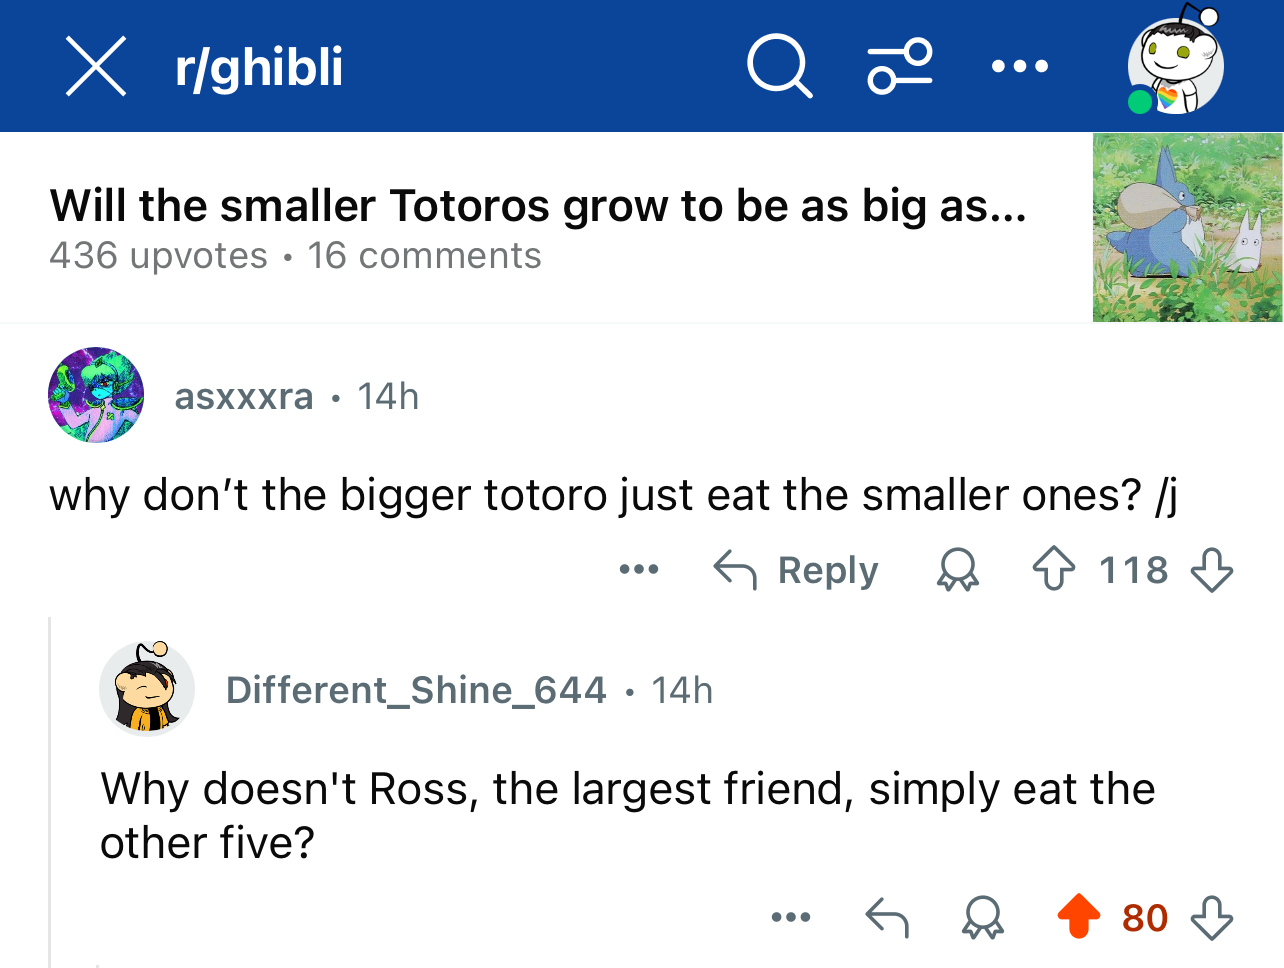Upvote asxxxra's comment

tap(1054, 570)
